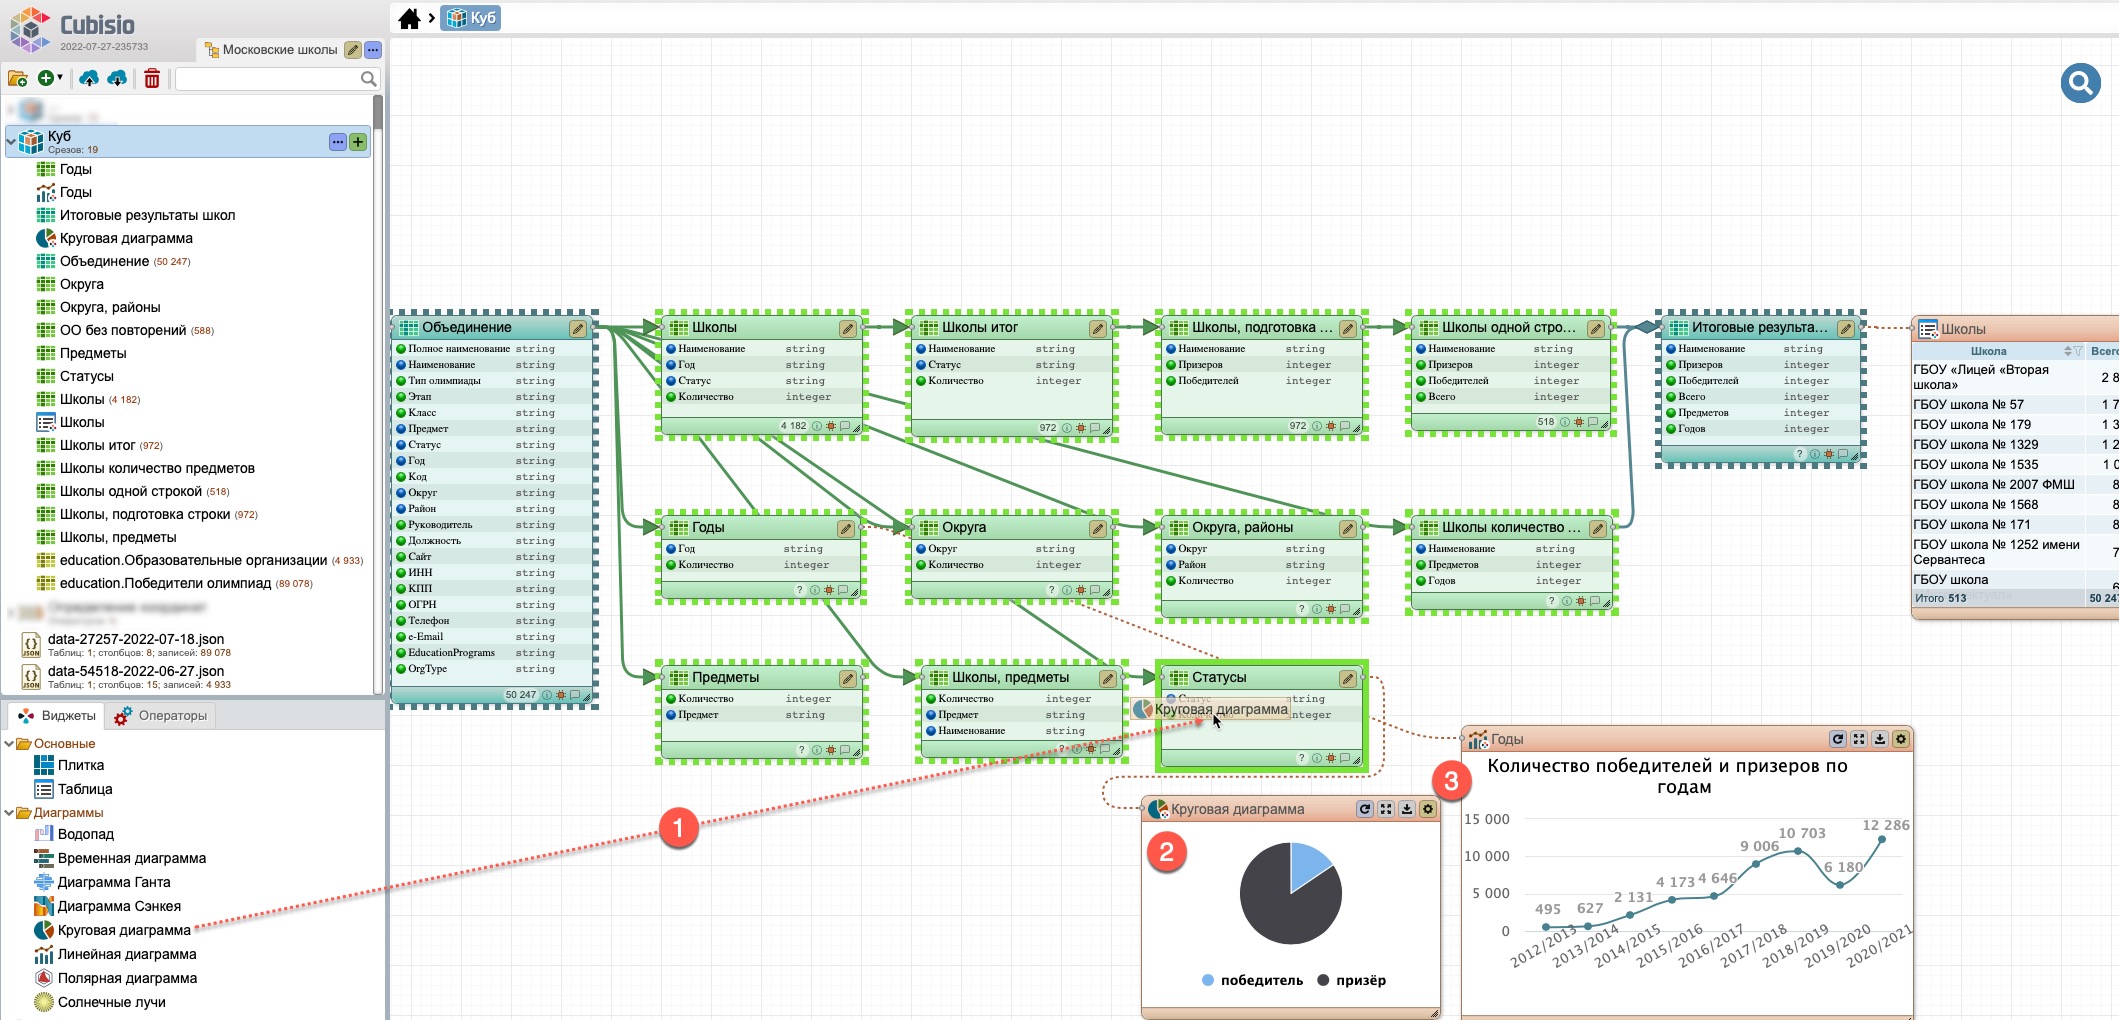Click the red trash delete icon
2119x1020 pixels.
coord(152,78)
